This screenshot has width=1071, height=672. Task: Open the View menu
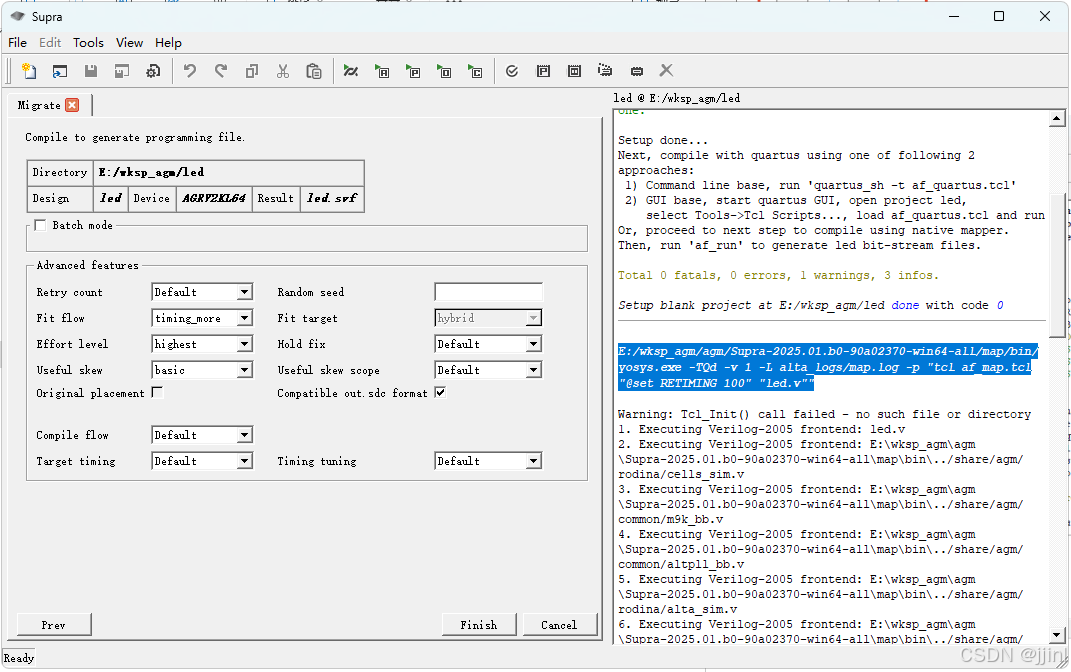[x=129, y=42]
